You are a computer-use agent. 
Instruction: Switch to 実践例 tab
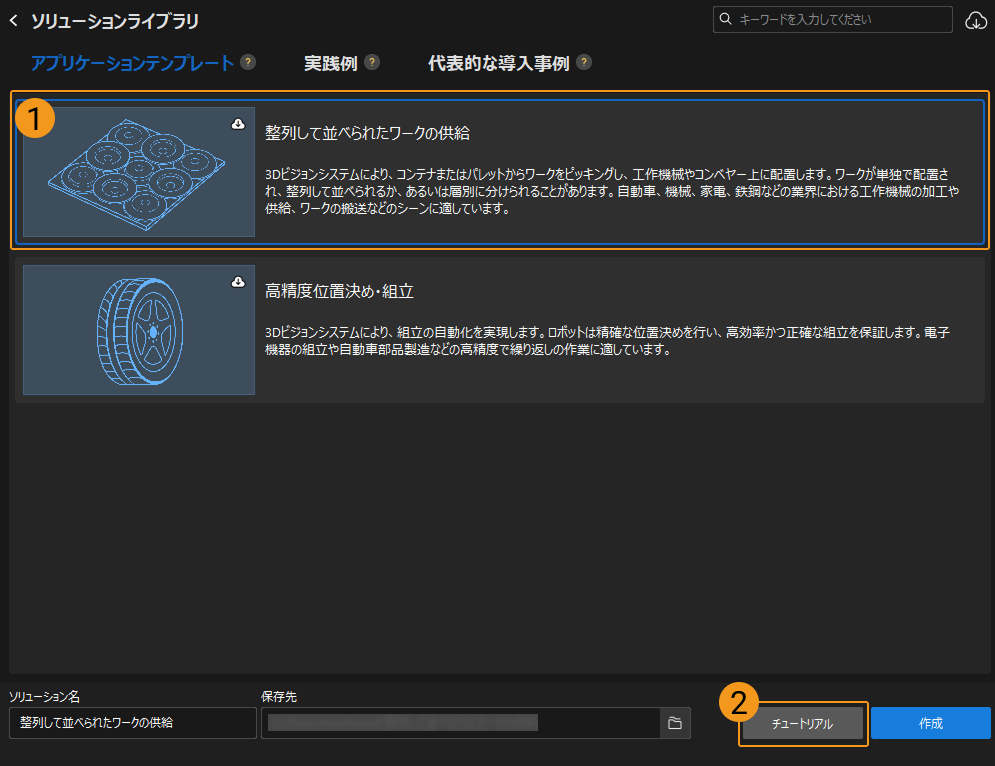coord(331,63)
